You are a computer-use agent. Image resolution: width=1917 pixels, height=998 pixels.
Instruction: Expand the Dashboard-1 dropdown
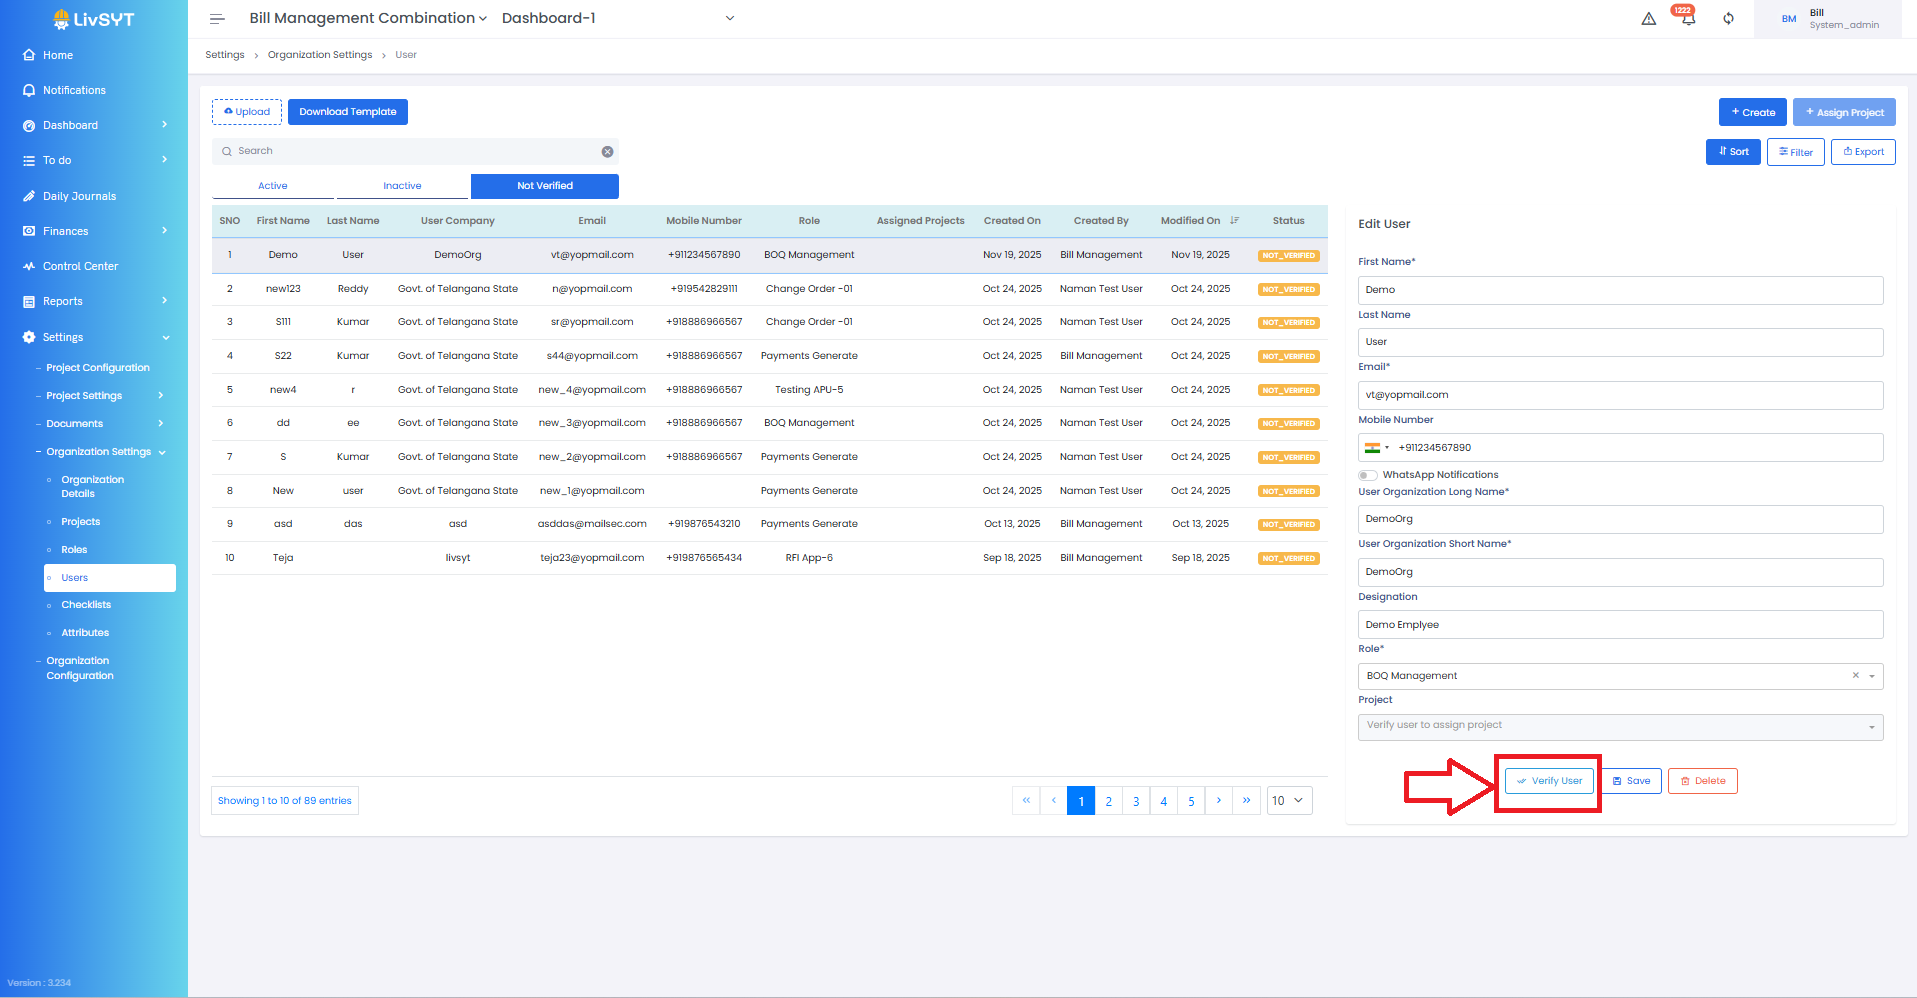[x=729, y=18]
